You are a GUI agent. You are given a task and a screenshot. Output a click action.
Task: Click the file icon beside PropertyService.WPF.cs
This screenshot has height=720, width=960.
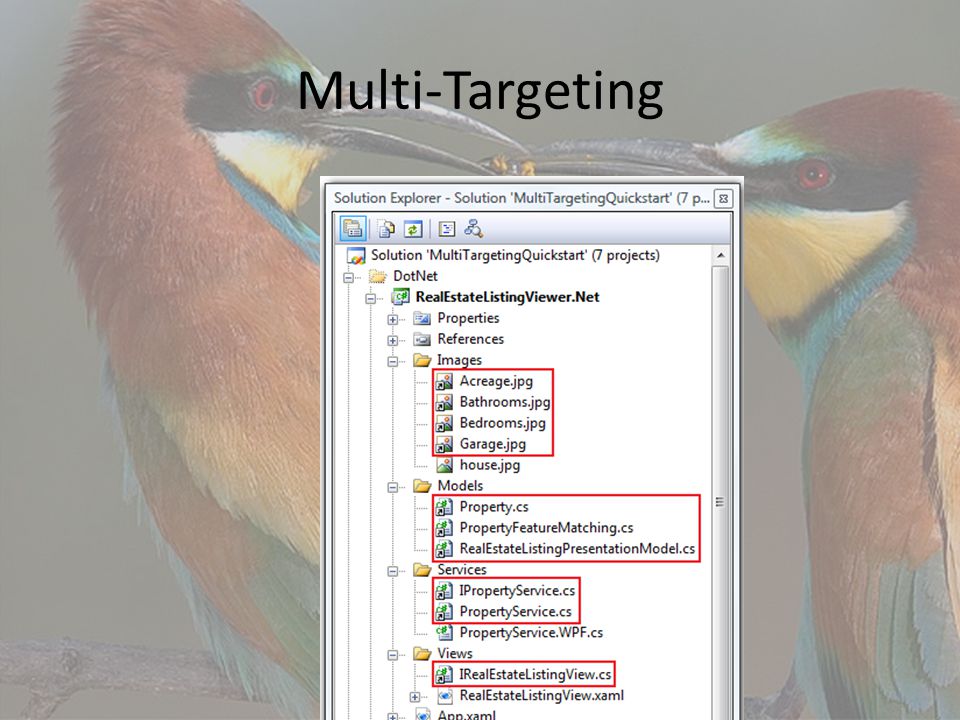tap(444, 632)
